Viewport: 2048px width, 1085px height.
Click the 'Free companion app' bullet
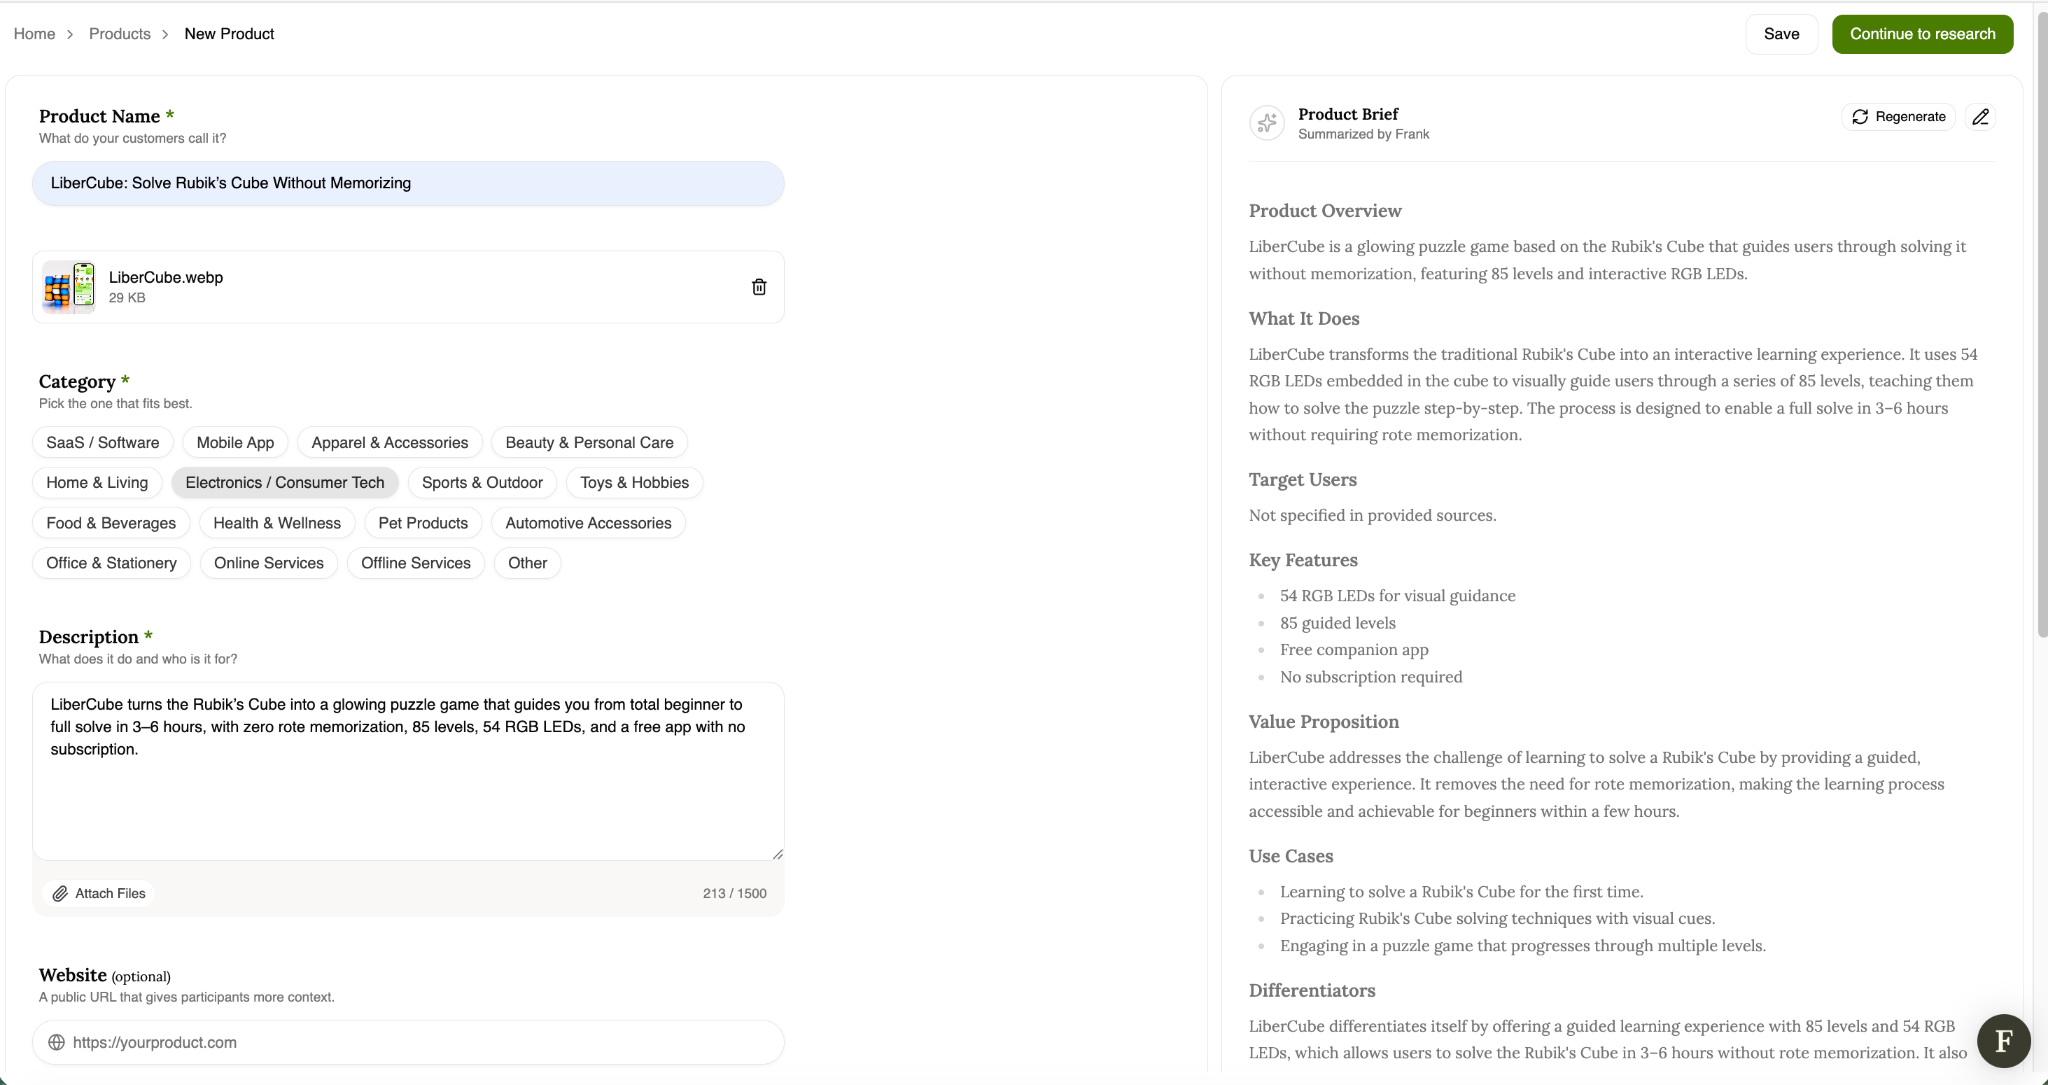click(x=1354, y=650)
